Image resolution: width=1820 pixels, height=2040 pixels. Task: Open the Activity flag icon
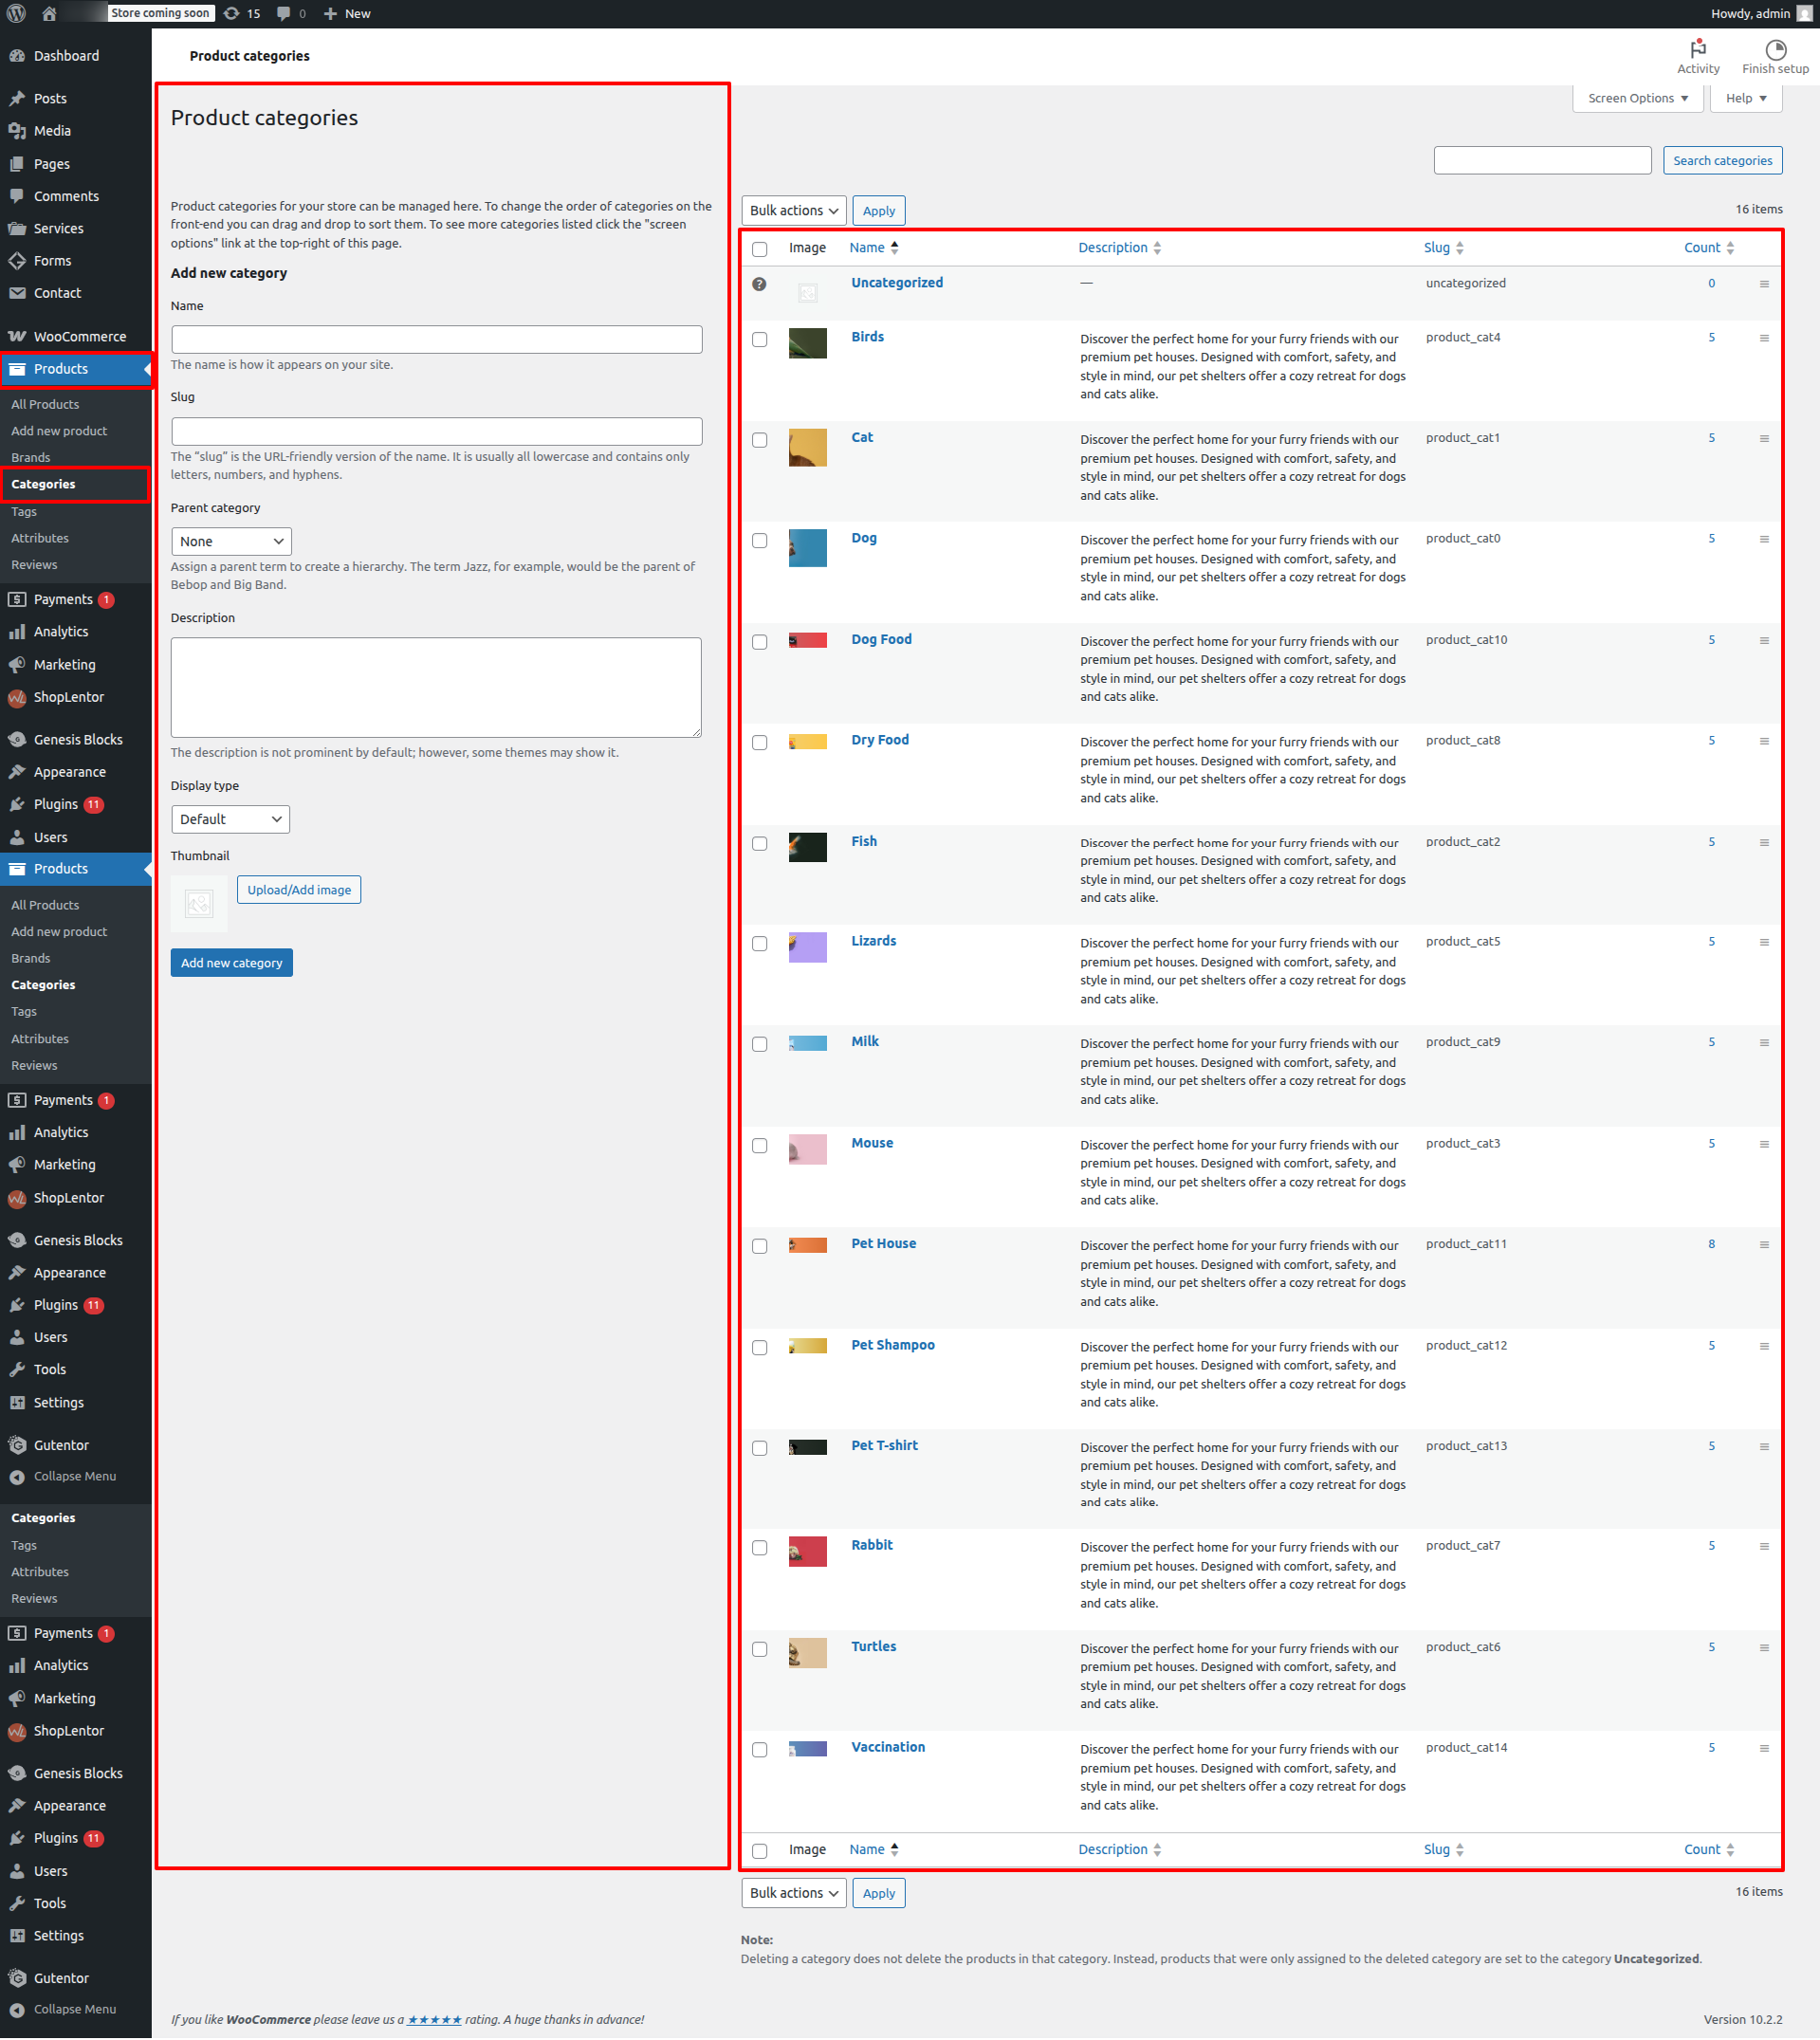(x=1697, y=49)
